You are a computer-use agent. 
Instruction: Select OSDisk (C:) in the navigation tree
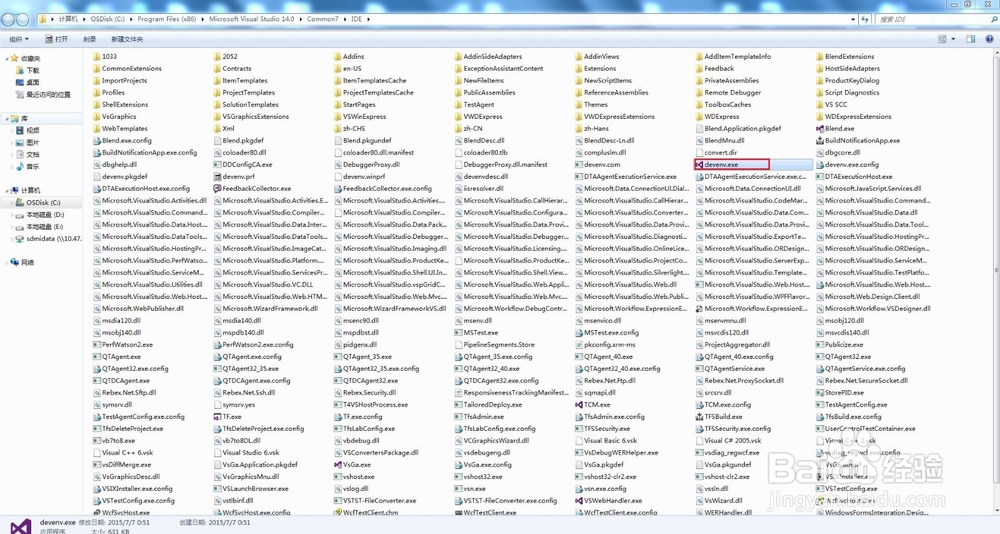(43, 202)
